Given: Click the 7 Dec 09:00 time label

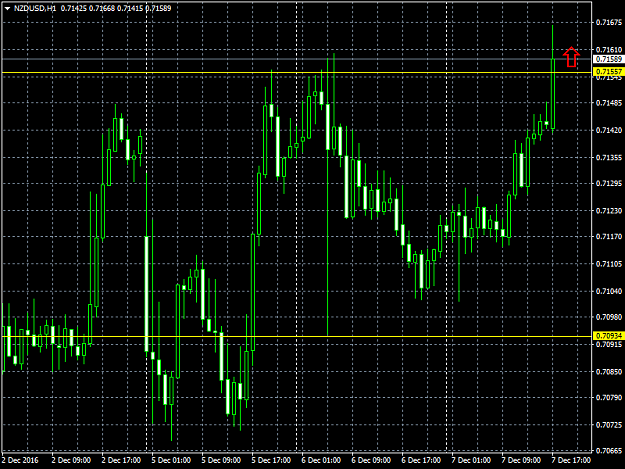Looking at the screenshot, I should click(521, 460).
